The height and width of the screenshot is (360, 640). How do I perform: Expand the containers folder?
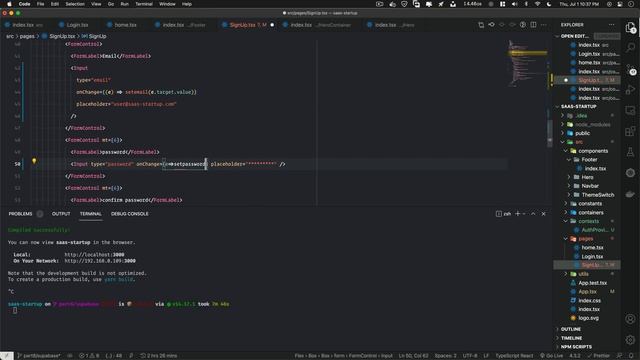click(591, 212)
